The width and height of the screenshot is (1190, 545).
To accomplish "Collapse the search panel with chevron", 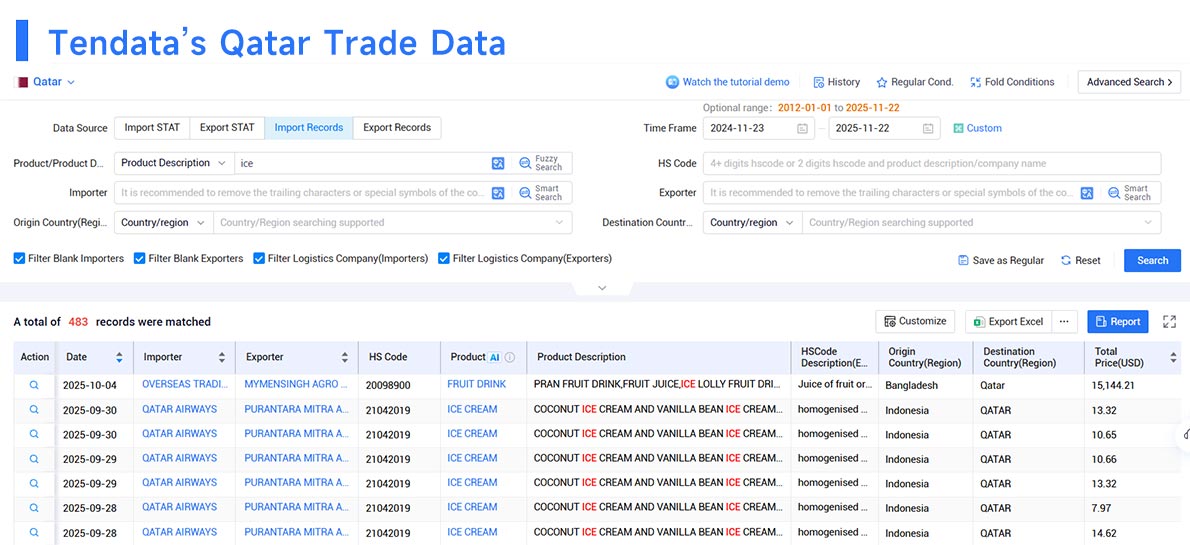I will pyautogui.click(x=602, y=288).
